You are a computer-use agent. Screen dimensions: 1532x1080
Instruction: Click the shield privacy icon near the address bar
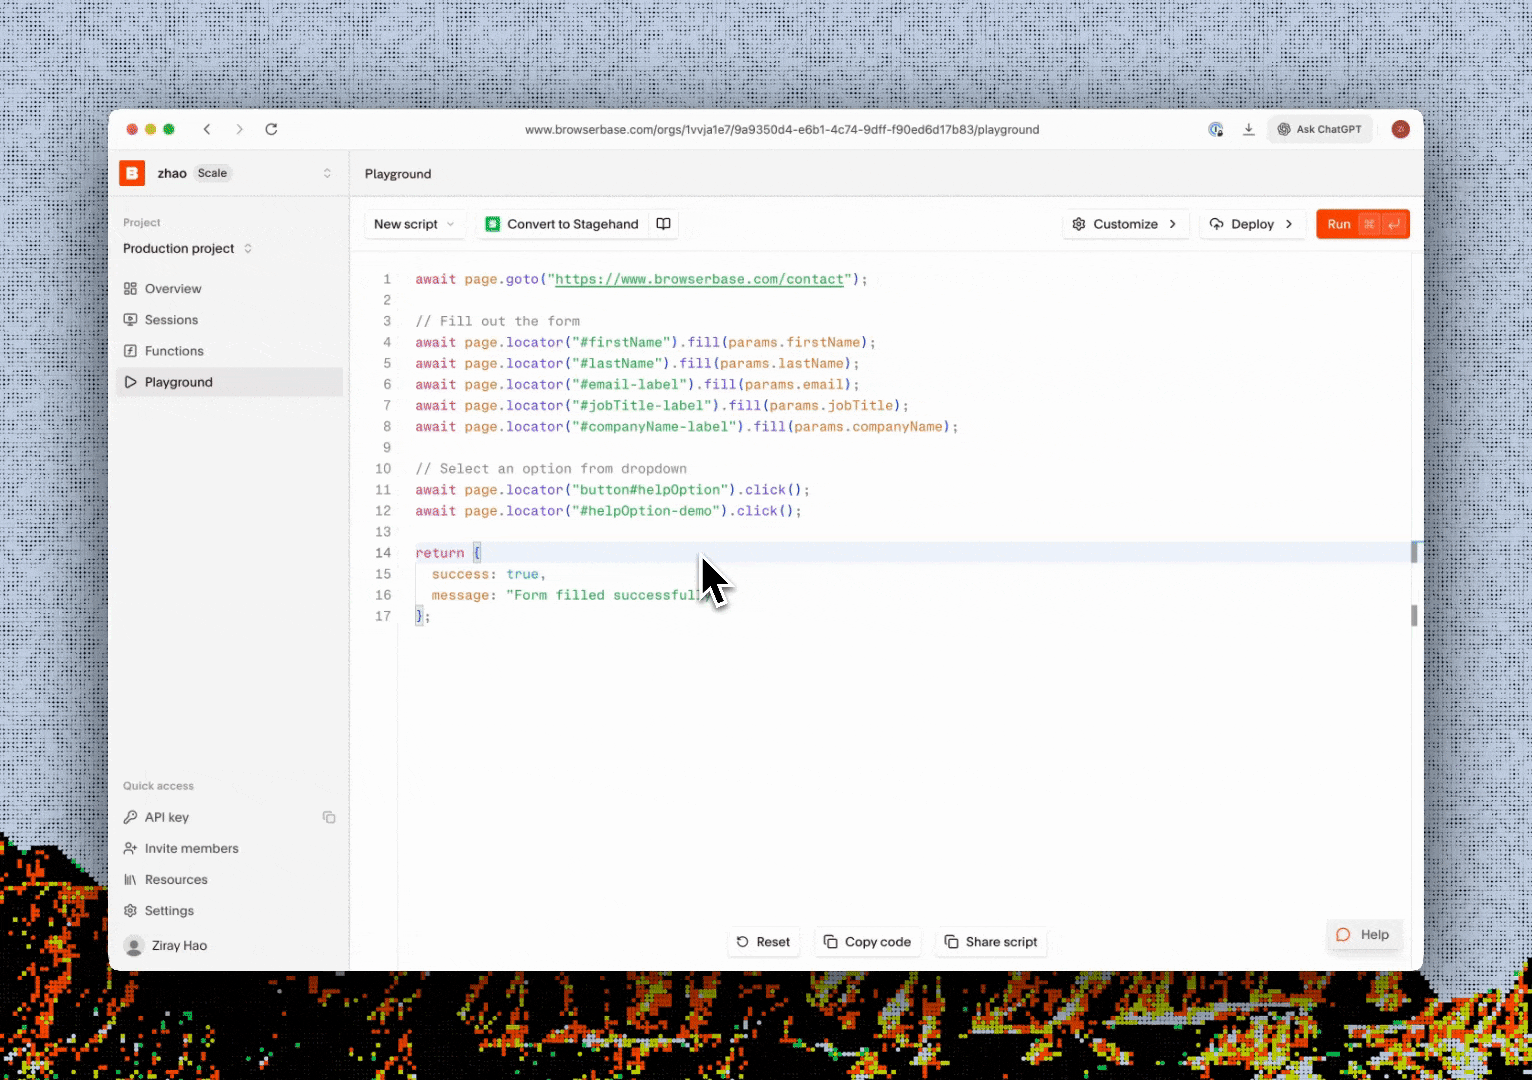1215,129
